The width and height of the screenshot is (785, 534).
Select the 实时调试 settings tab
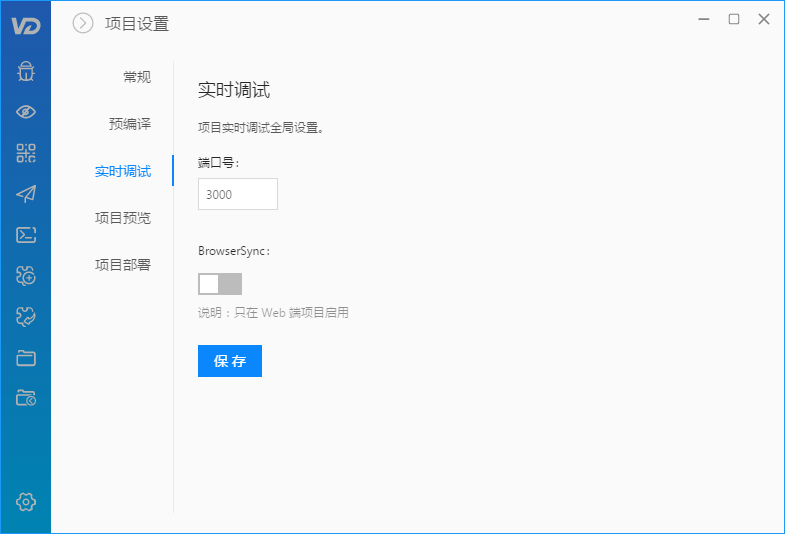click(123, 171)
